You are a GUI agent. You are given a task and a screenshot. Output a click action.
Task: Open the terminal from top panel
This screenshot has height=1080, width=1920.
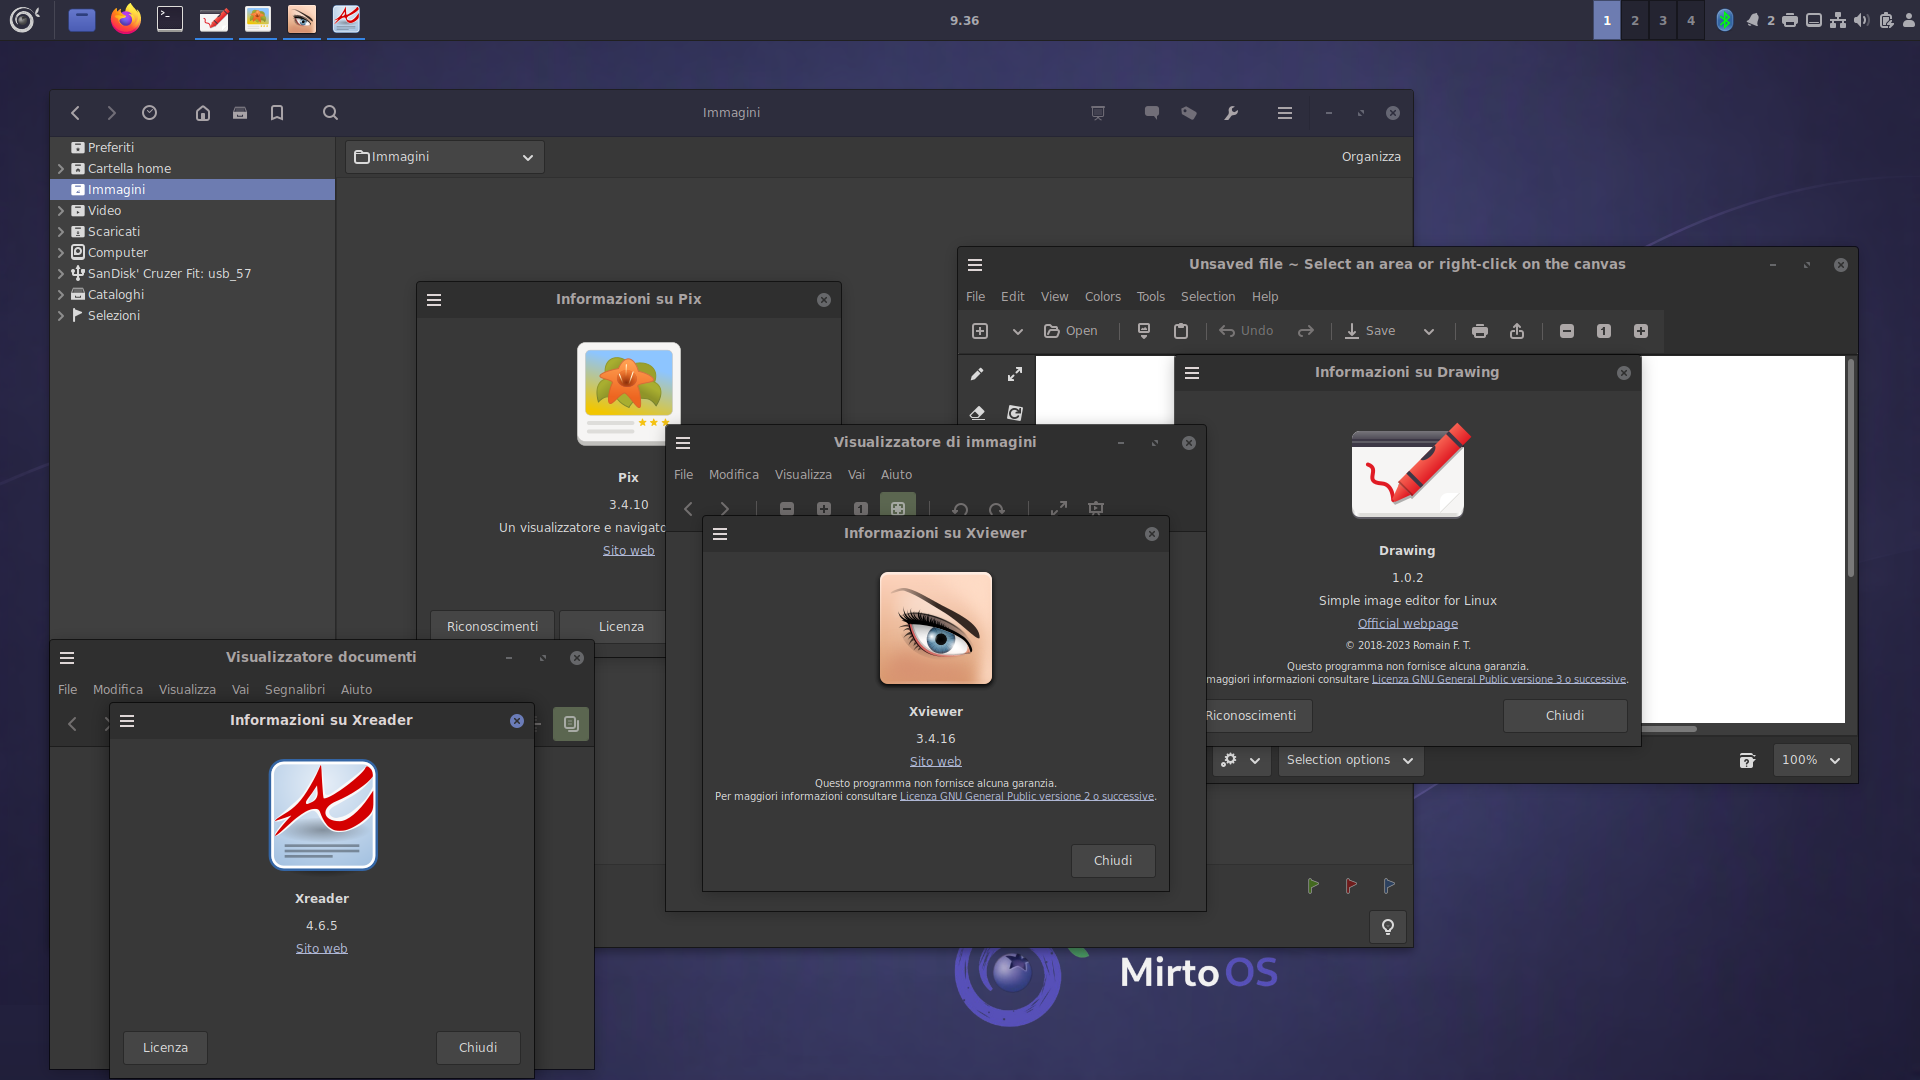pos(170,19)
